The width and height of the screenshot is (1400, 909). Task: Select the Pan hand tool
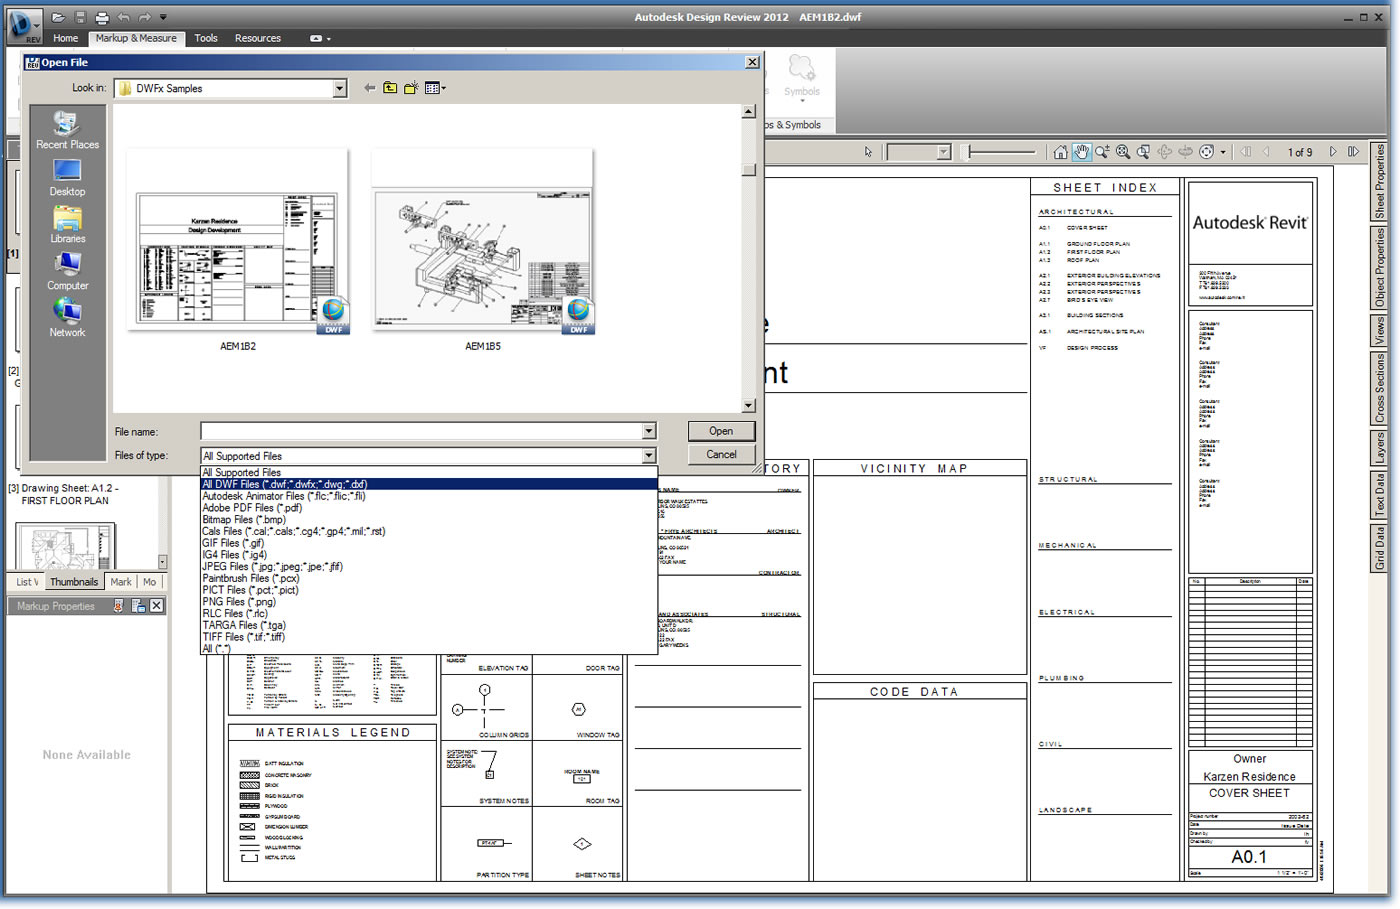[x=1081, y=152]
